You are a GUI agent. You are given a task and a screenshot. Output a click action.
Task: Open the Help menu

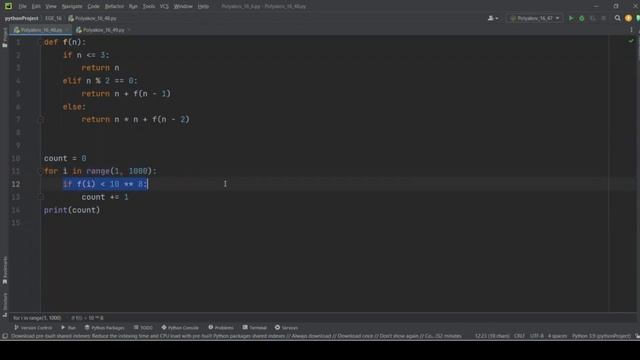pos(203,6)
